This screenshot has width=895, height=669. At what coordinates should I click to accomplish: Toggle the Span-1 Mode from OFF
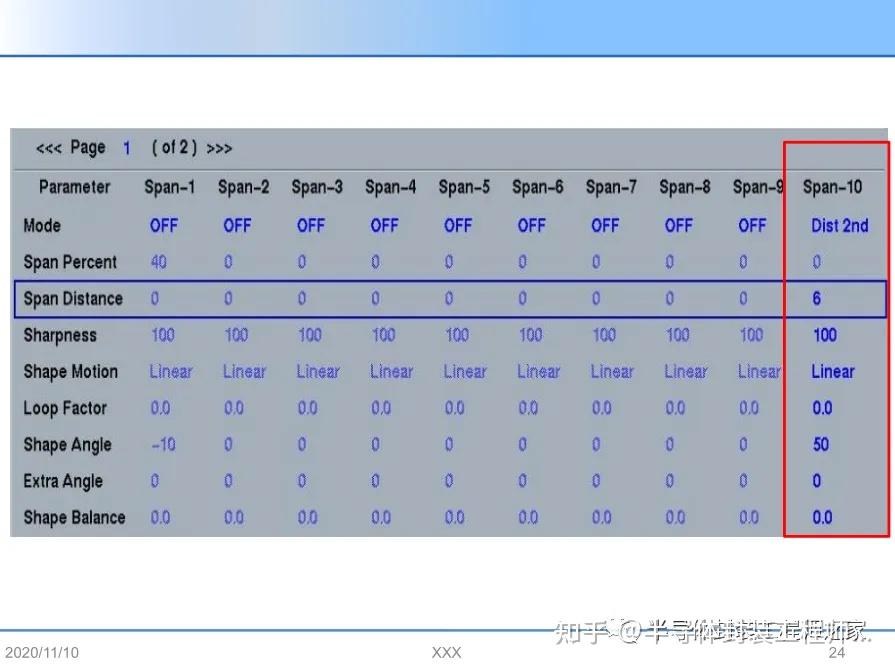click(163, 225)
